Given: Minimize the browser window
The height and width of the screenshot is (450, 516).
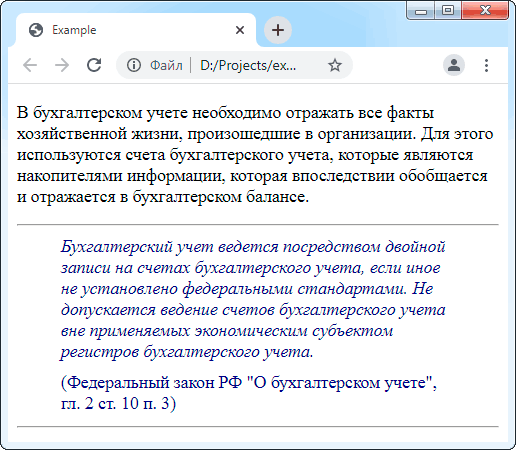Looking at the screenshot, I should [421, 11].
